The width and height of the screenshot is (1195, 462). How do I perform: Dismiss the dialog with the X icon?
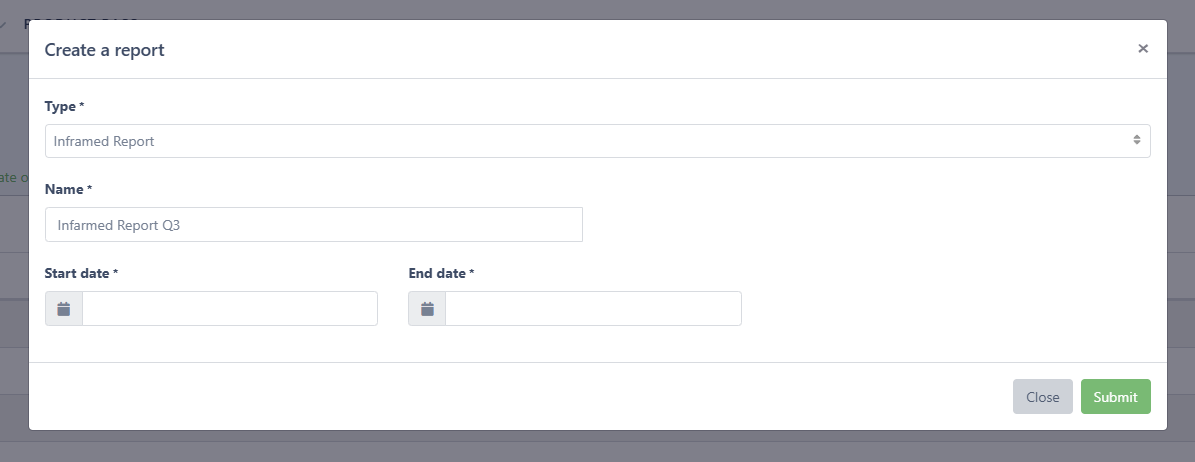[x=1143, y=48]
